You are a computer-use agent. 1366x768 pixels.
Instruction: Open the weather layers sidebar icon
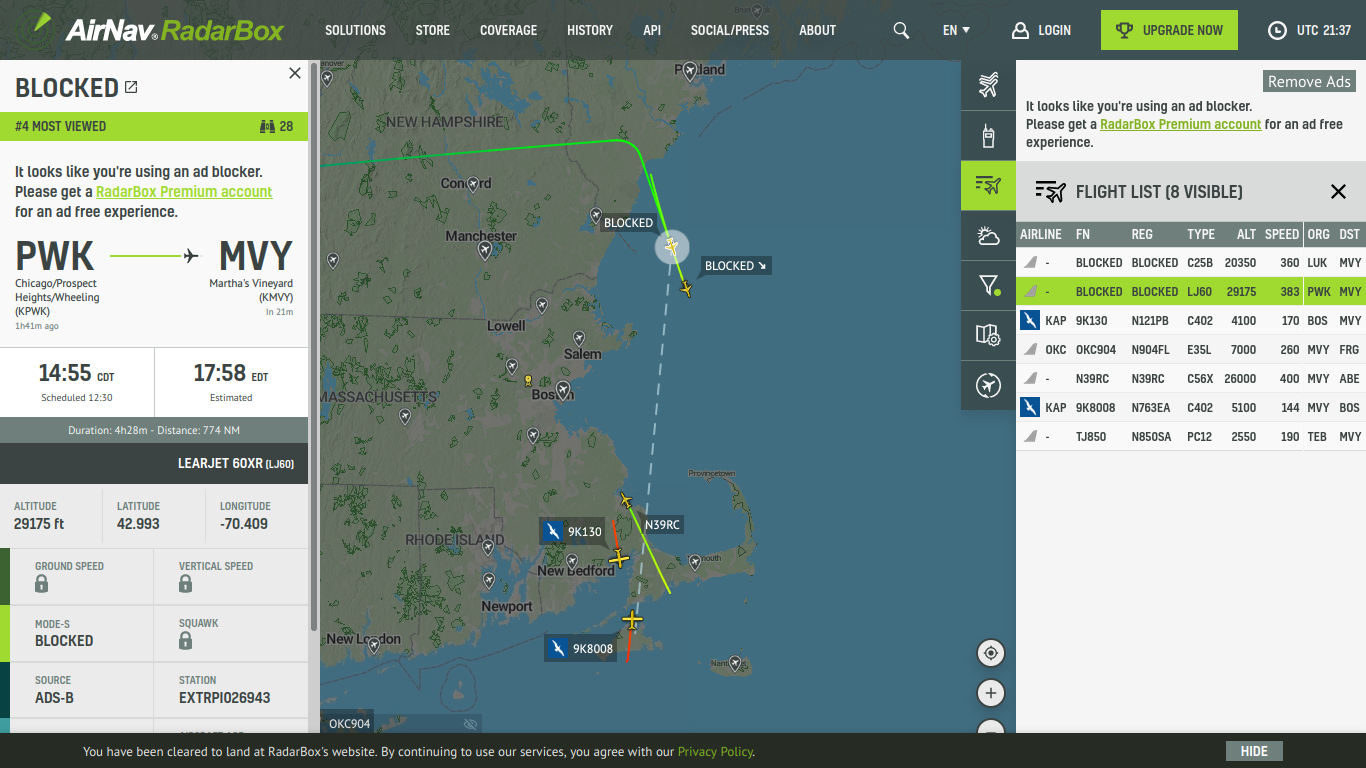pyautogui.click(x=988, y=236)
